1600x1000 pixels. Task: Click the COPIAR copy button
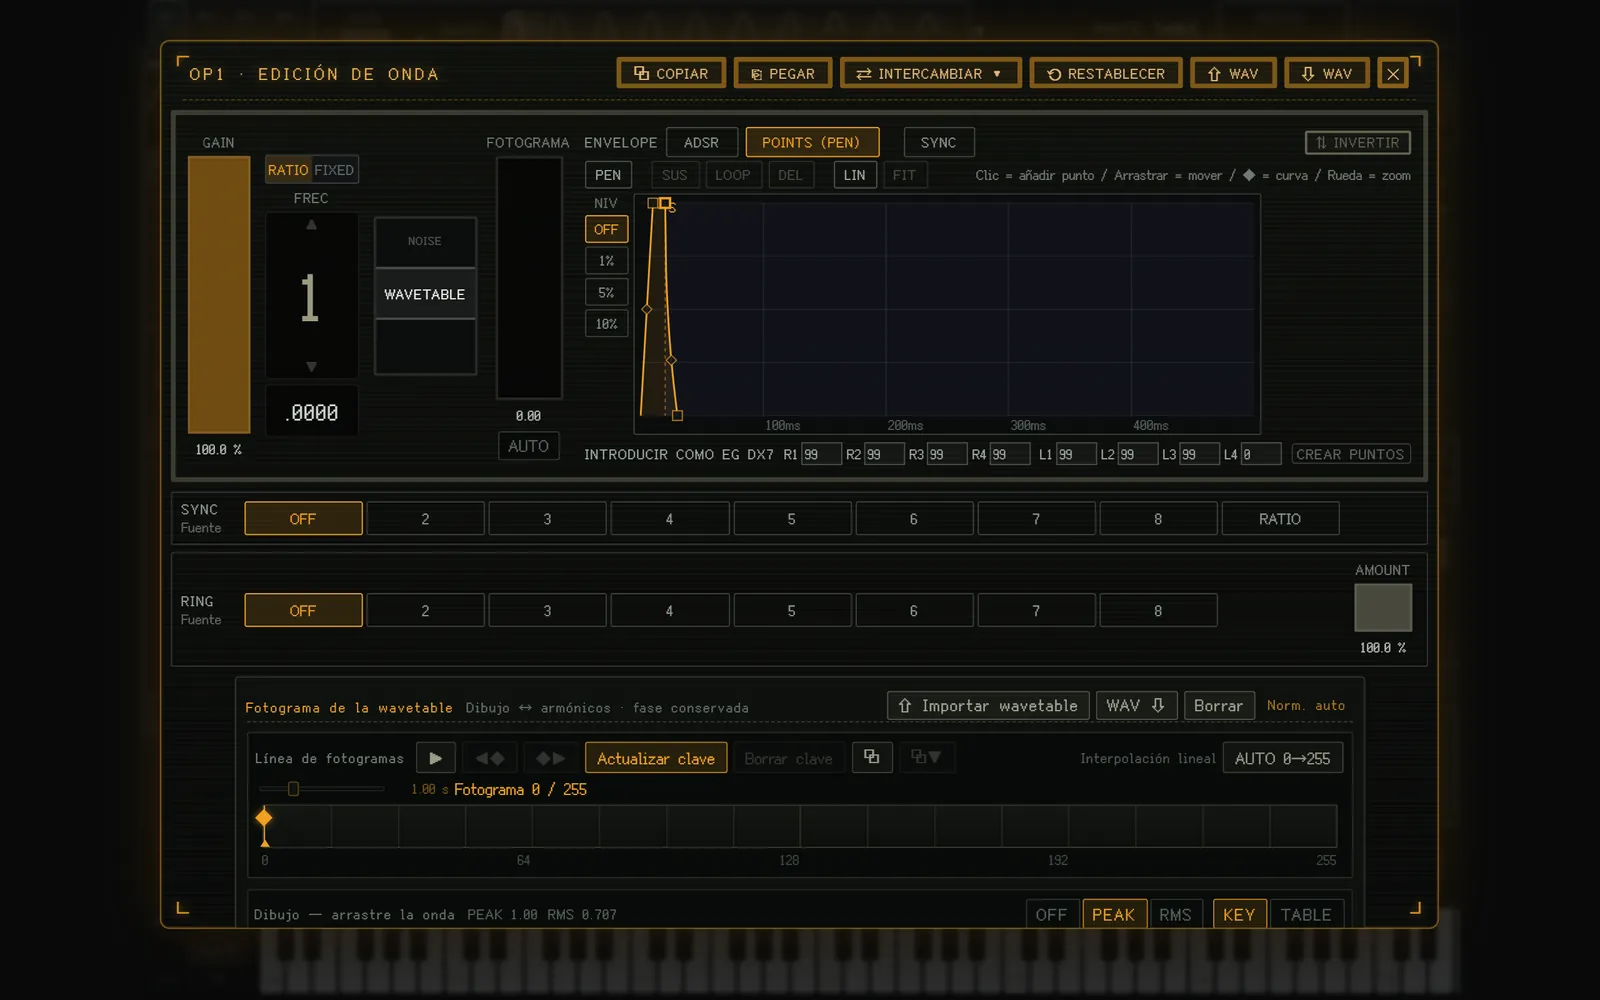671,73
